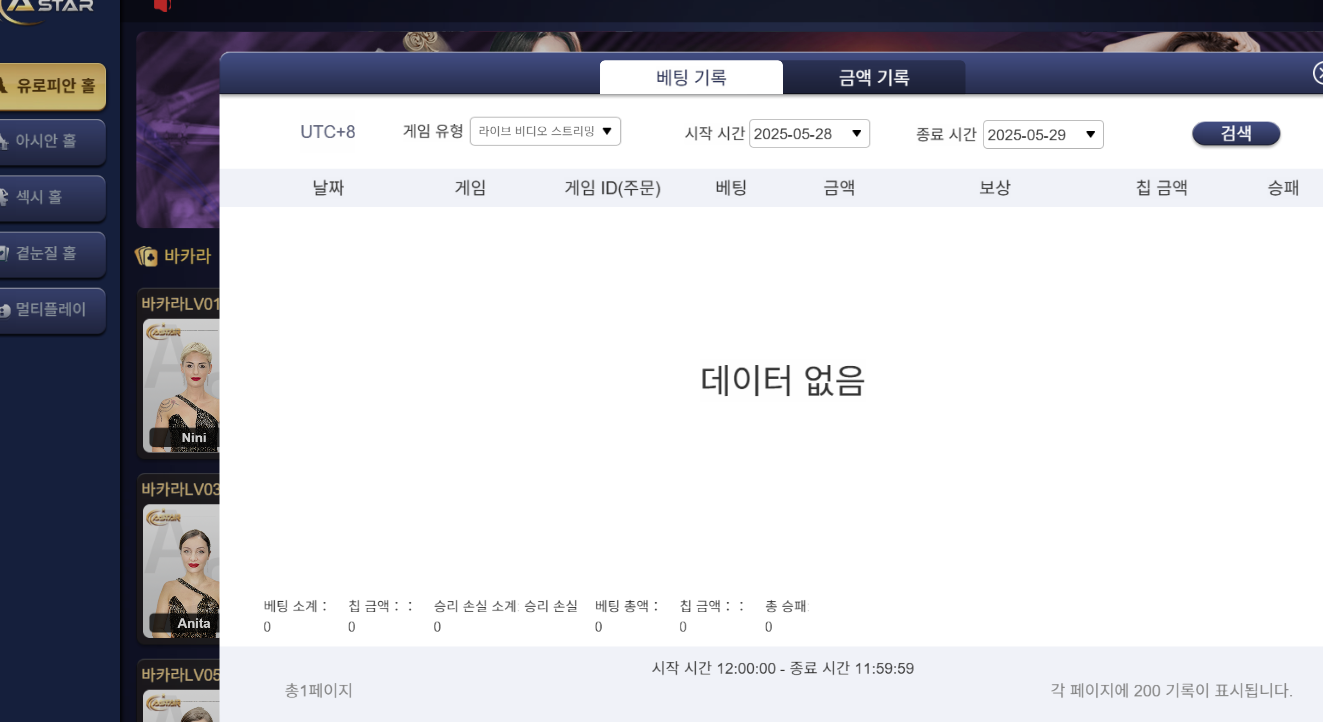This screenshot has height=722, width=1323.
Task: Click the 날짜 column header
Action: (x=328, y=187)
